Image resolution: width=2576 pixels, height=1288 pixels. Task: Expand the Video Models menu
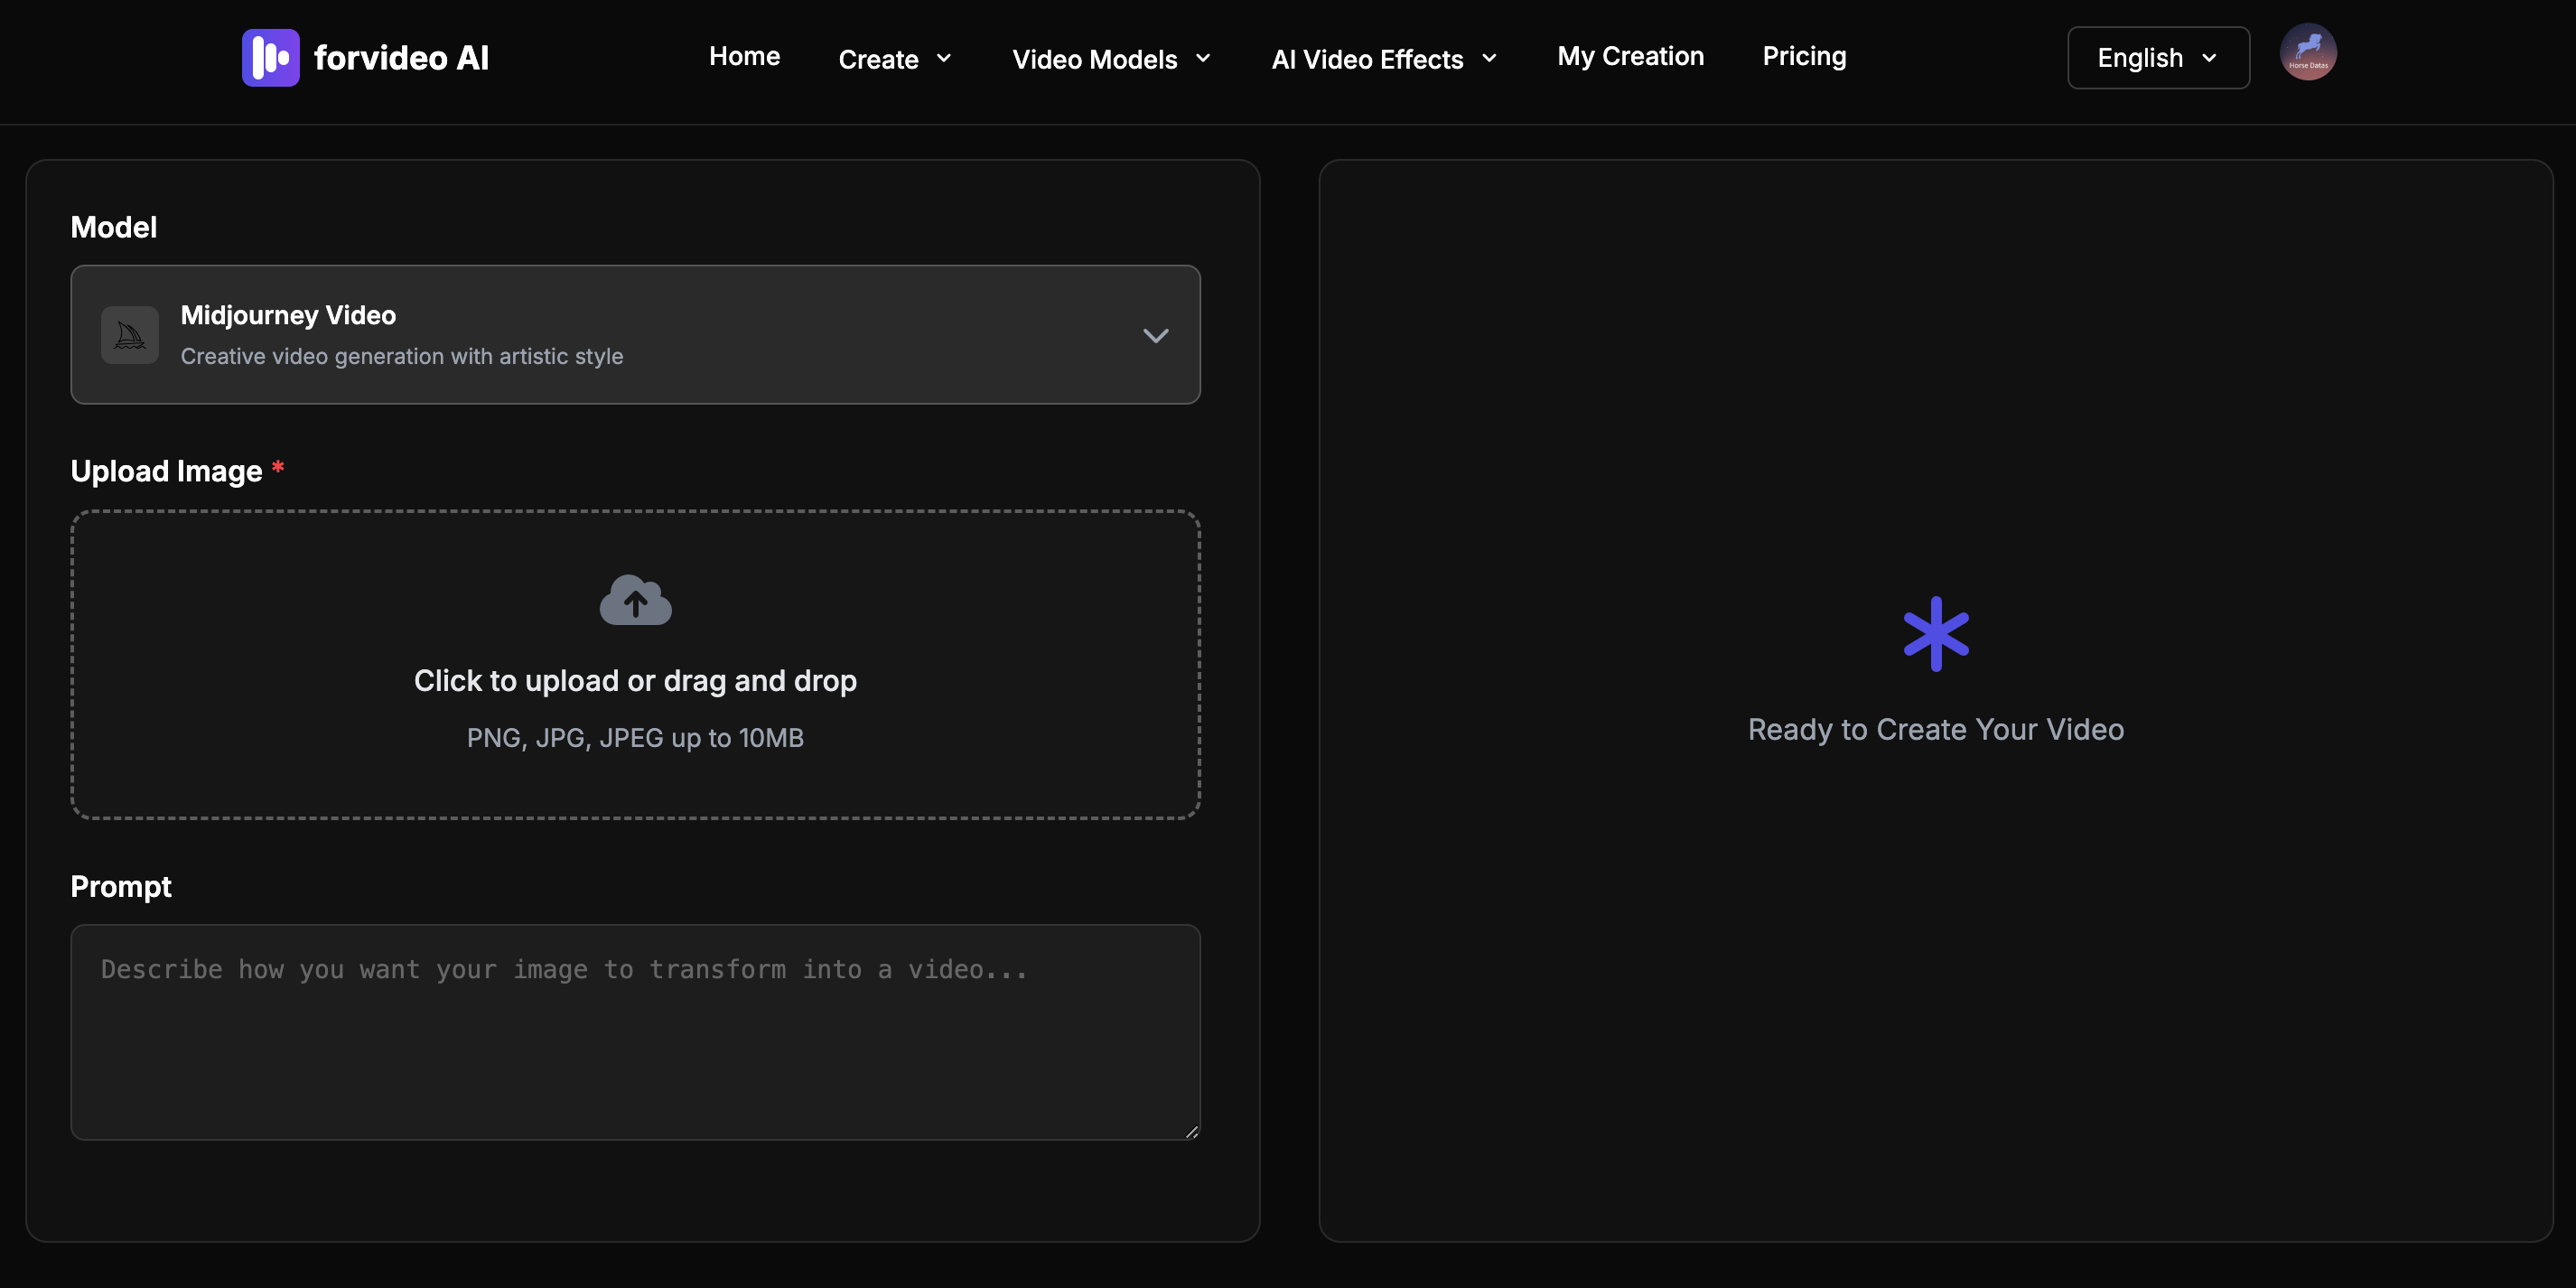1112,59
